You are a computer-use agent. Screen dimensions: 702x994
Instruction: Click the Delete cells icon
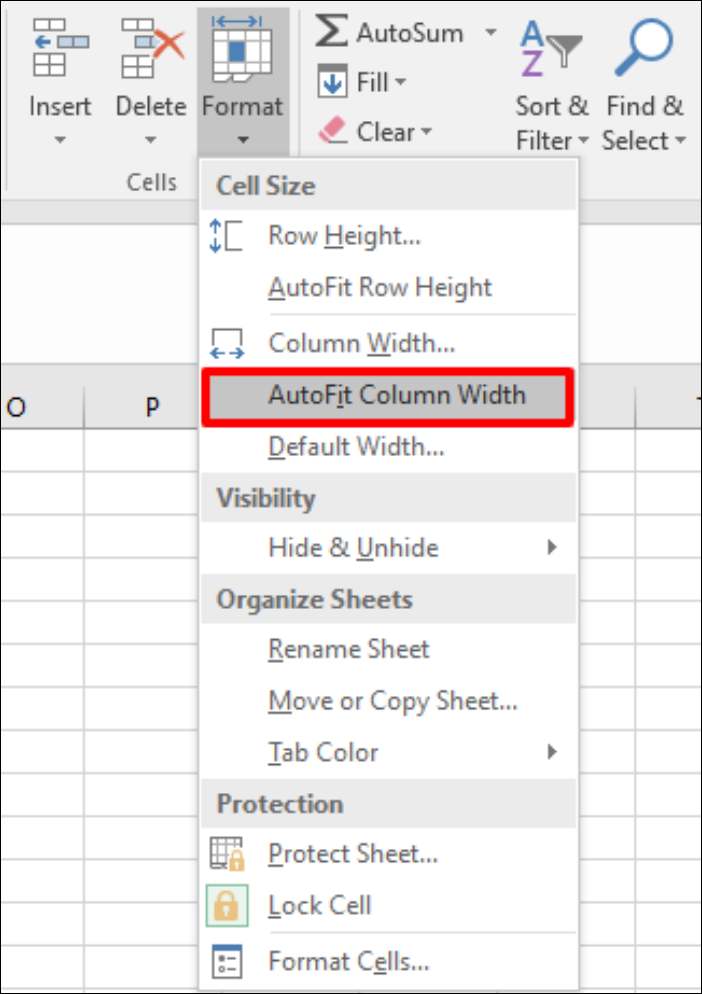coord(150,47)
